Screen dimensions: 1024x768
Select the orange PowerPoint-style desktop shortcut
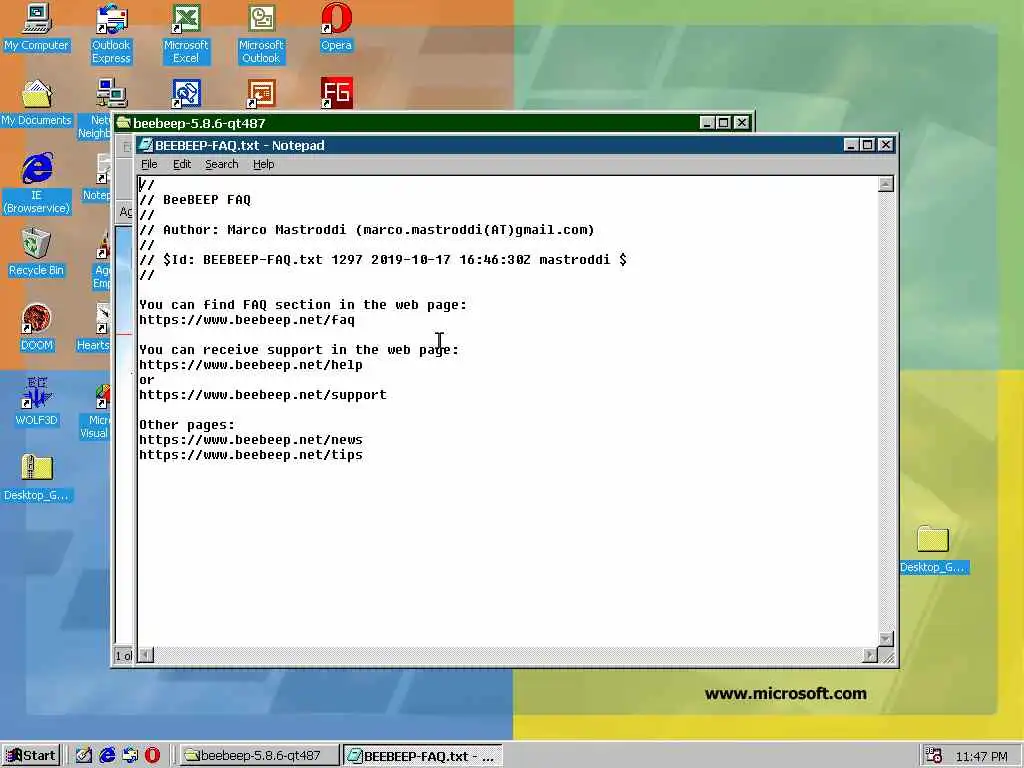261,93
